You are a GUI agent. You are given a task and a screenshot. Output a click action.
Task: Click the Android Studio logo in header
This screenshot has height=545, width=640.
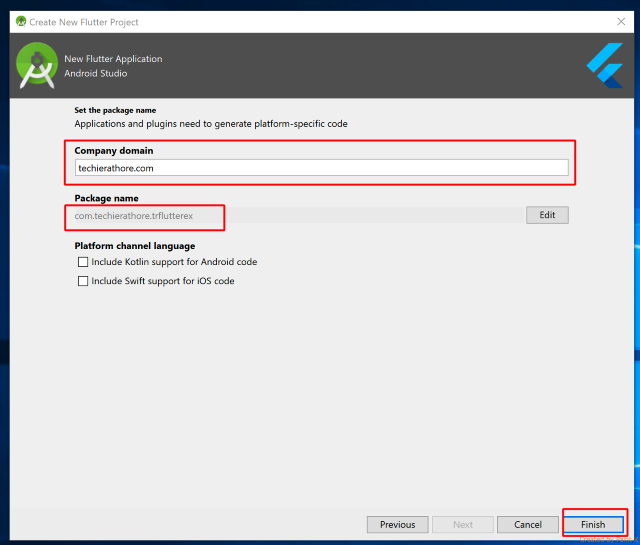tap(37, 65)
